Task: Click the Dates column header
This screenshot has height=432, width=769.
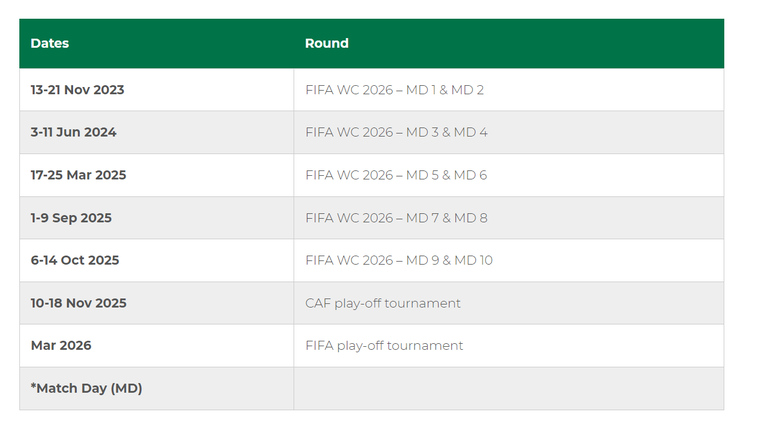Action: coord(50,44)
